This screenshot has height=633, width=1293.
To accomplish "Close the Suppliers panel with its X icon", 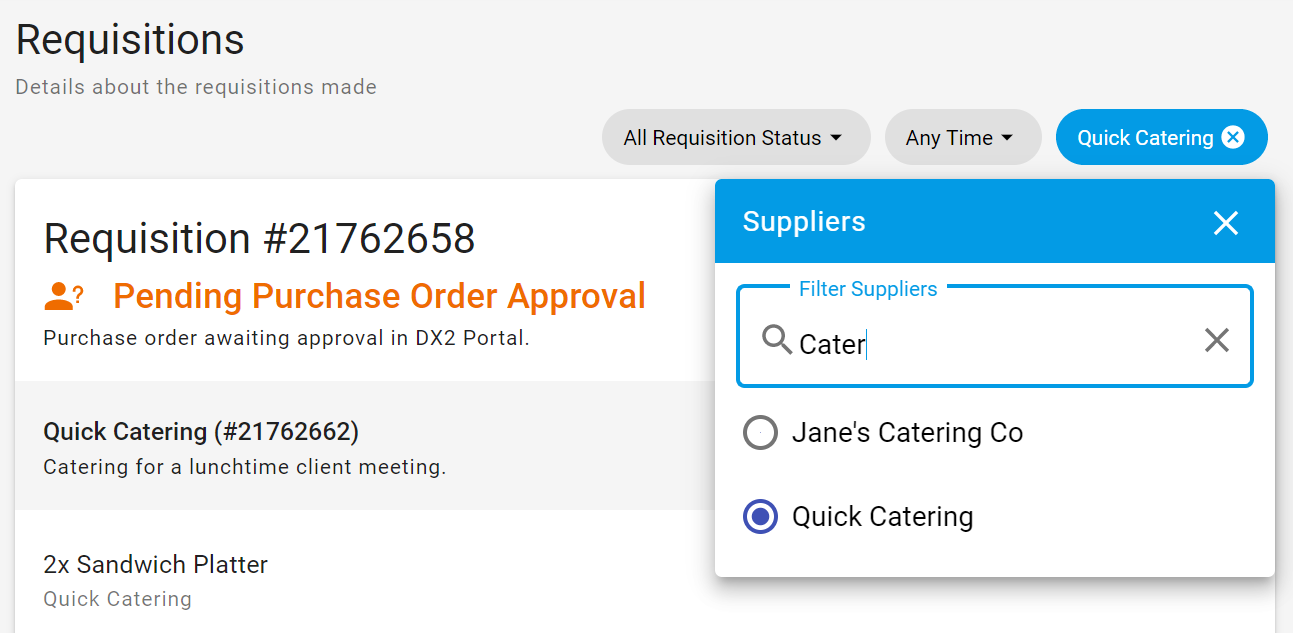I will 1225,223.
